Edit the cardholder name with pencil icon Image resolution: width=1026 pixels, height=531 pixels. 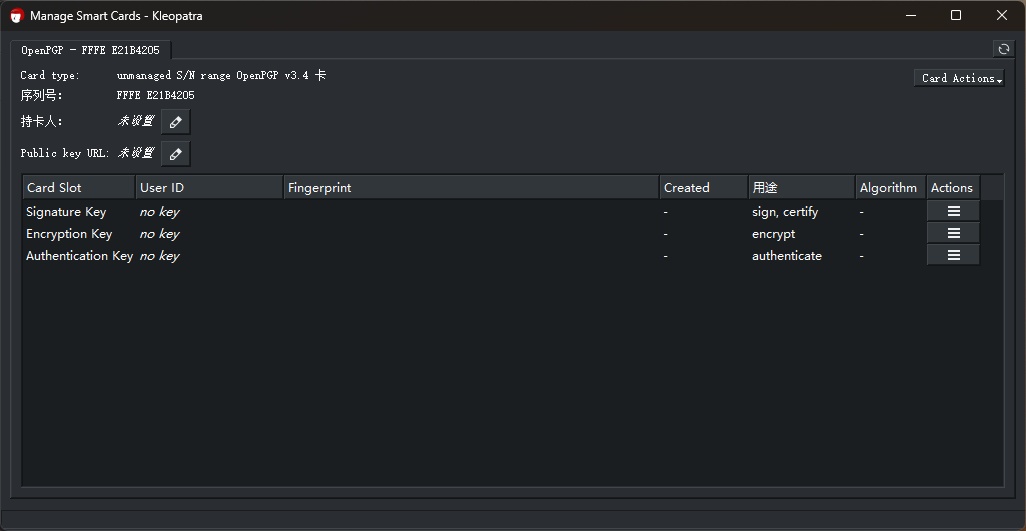[x=175, y=122]
